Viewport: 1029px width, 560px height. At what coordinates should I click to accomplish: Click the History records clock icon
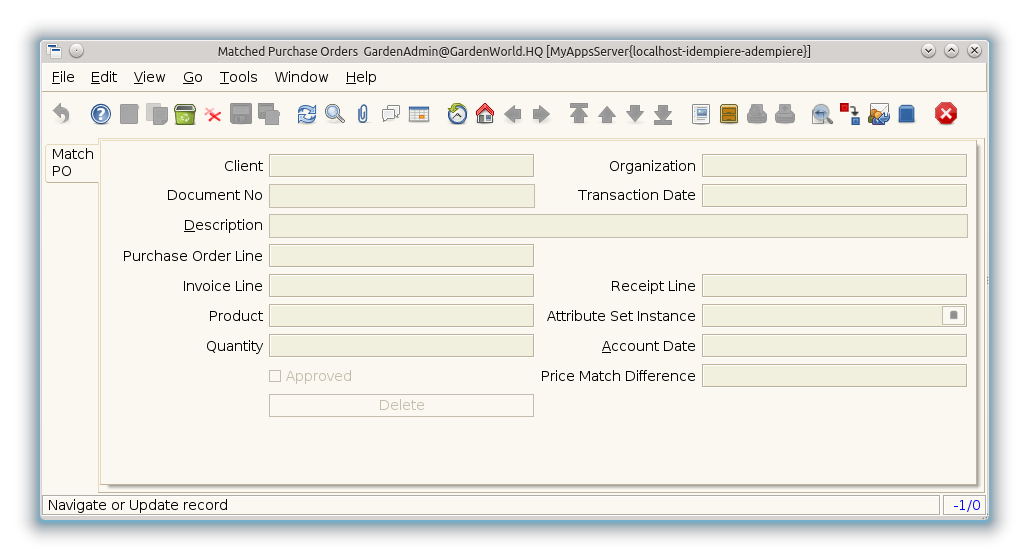pos(457,114)
